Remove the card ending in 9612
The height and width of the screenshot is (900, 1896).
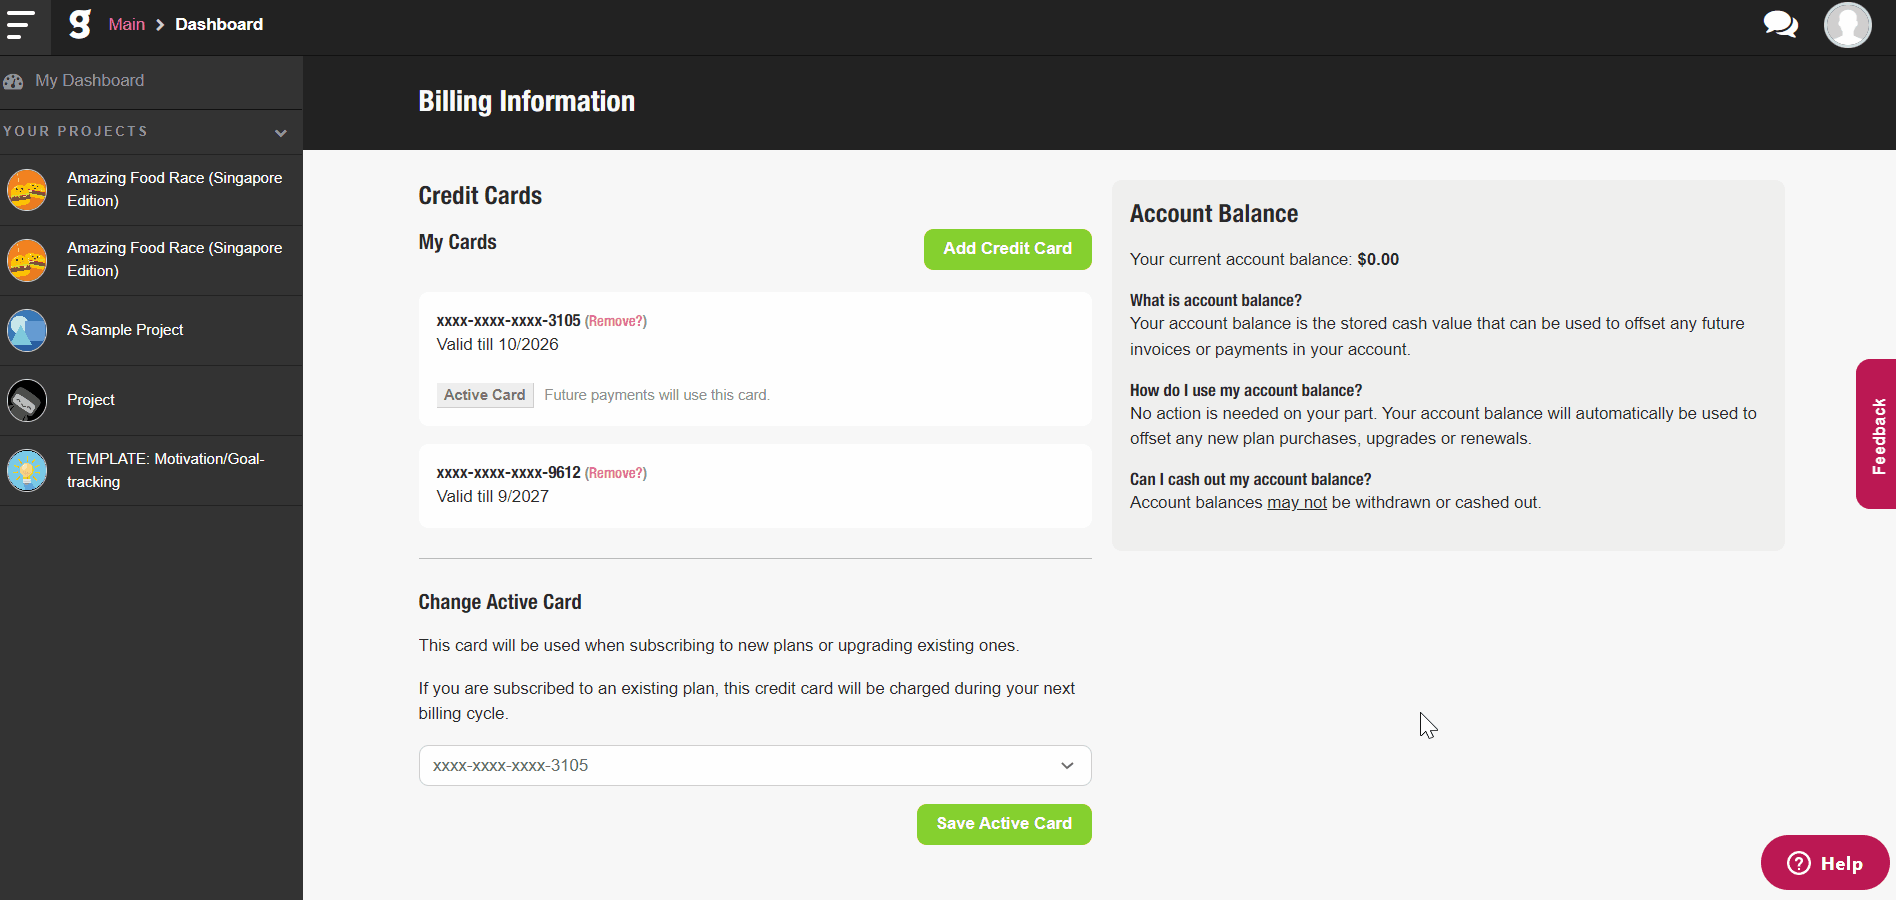(616, 473)
